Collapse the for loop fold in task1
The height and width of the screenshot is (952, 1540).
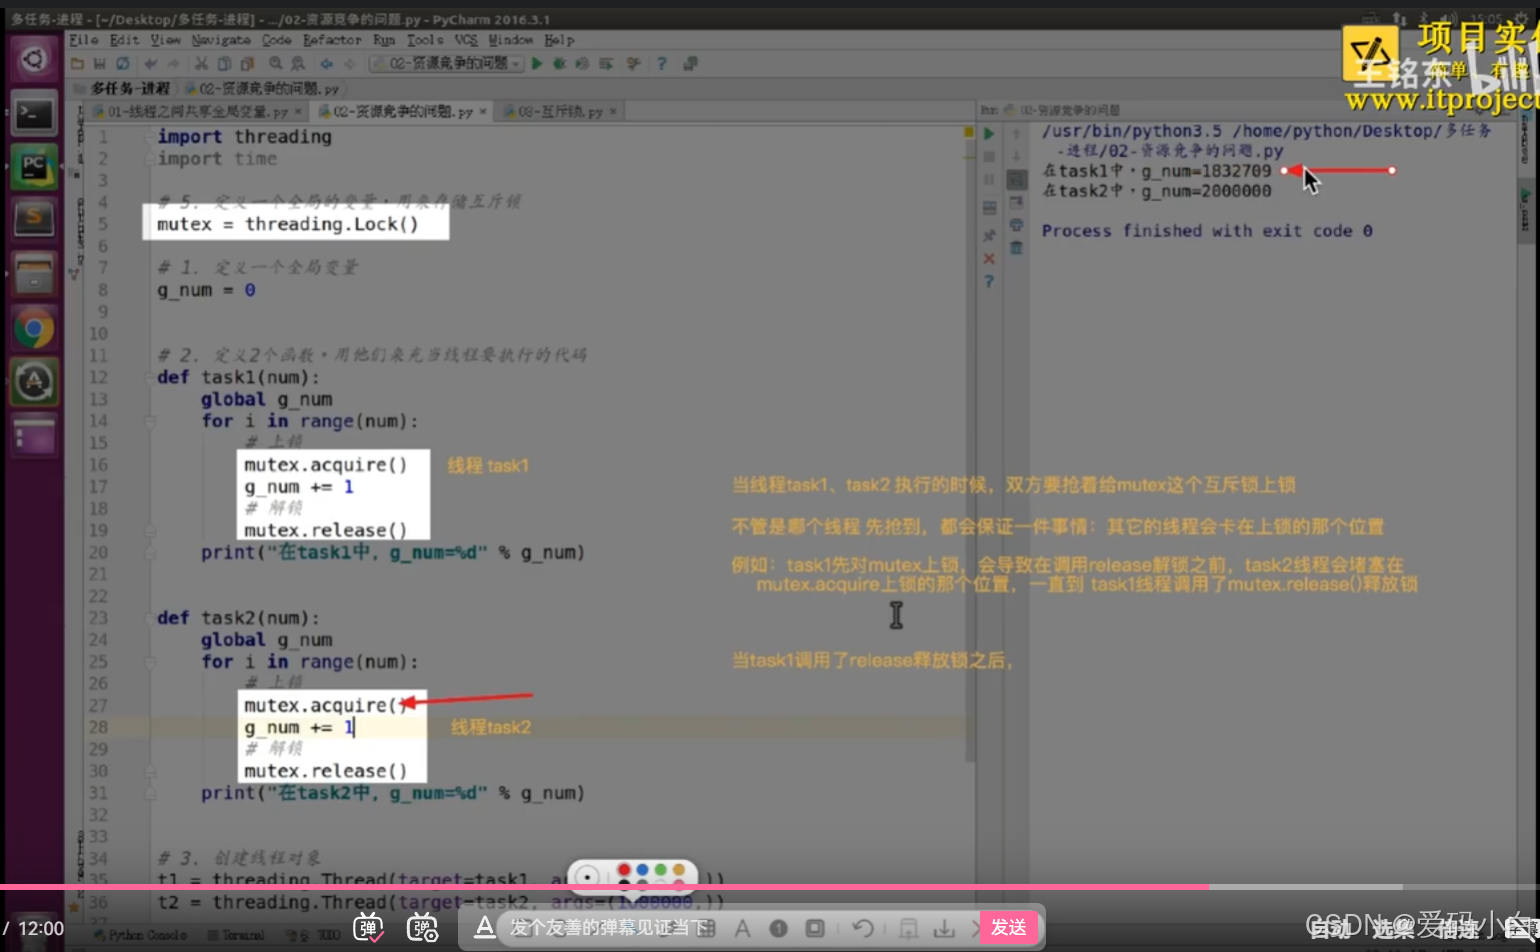click(150, 422)
